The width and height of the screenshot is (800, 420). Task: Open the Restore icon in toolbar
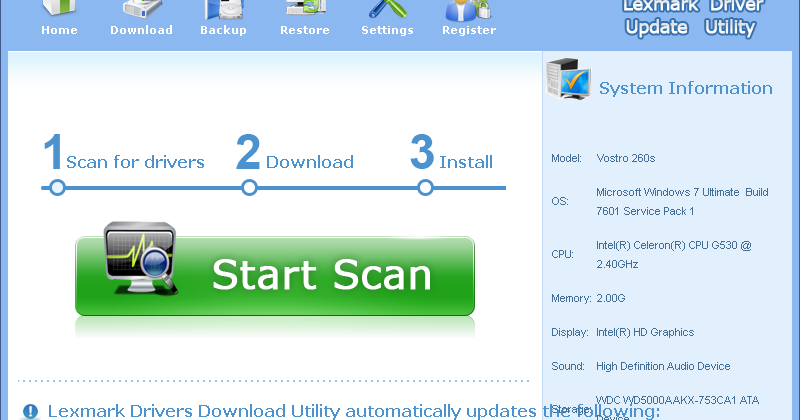pyautogui.click(x=306, y=8)
